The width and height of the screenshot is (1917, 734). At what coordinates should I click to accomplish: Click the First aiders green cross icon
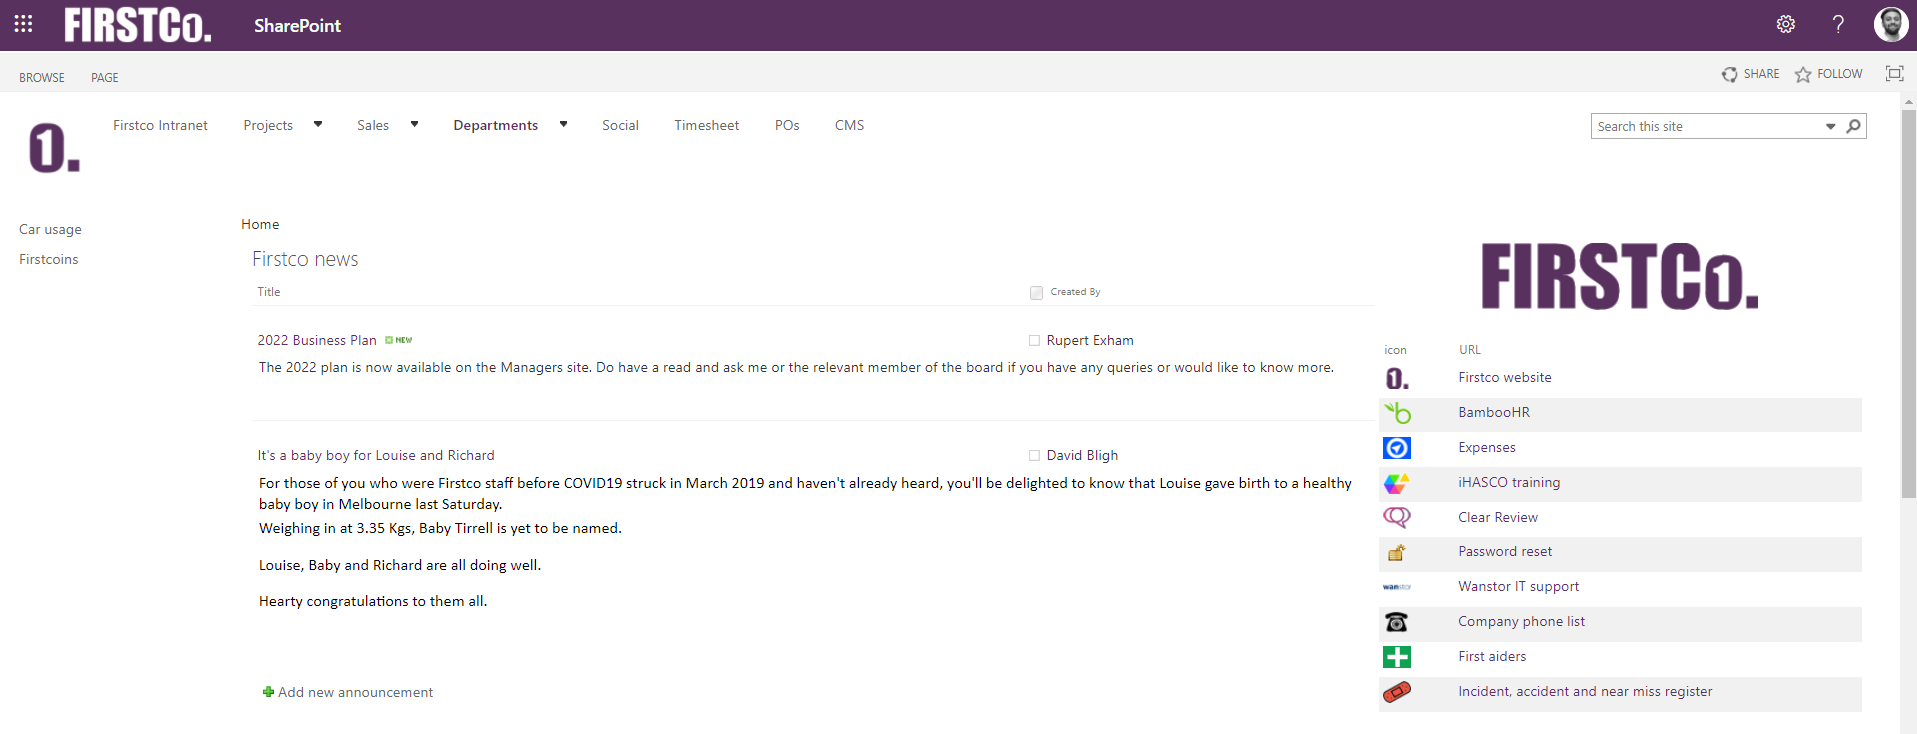click(x=1397, y=657)
